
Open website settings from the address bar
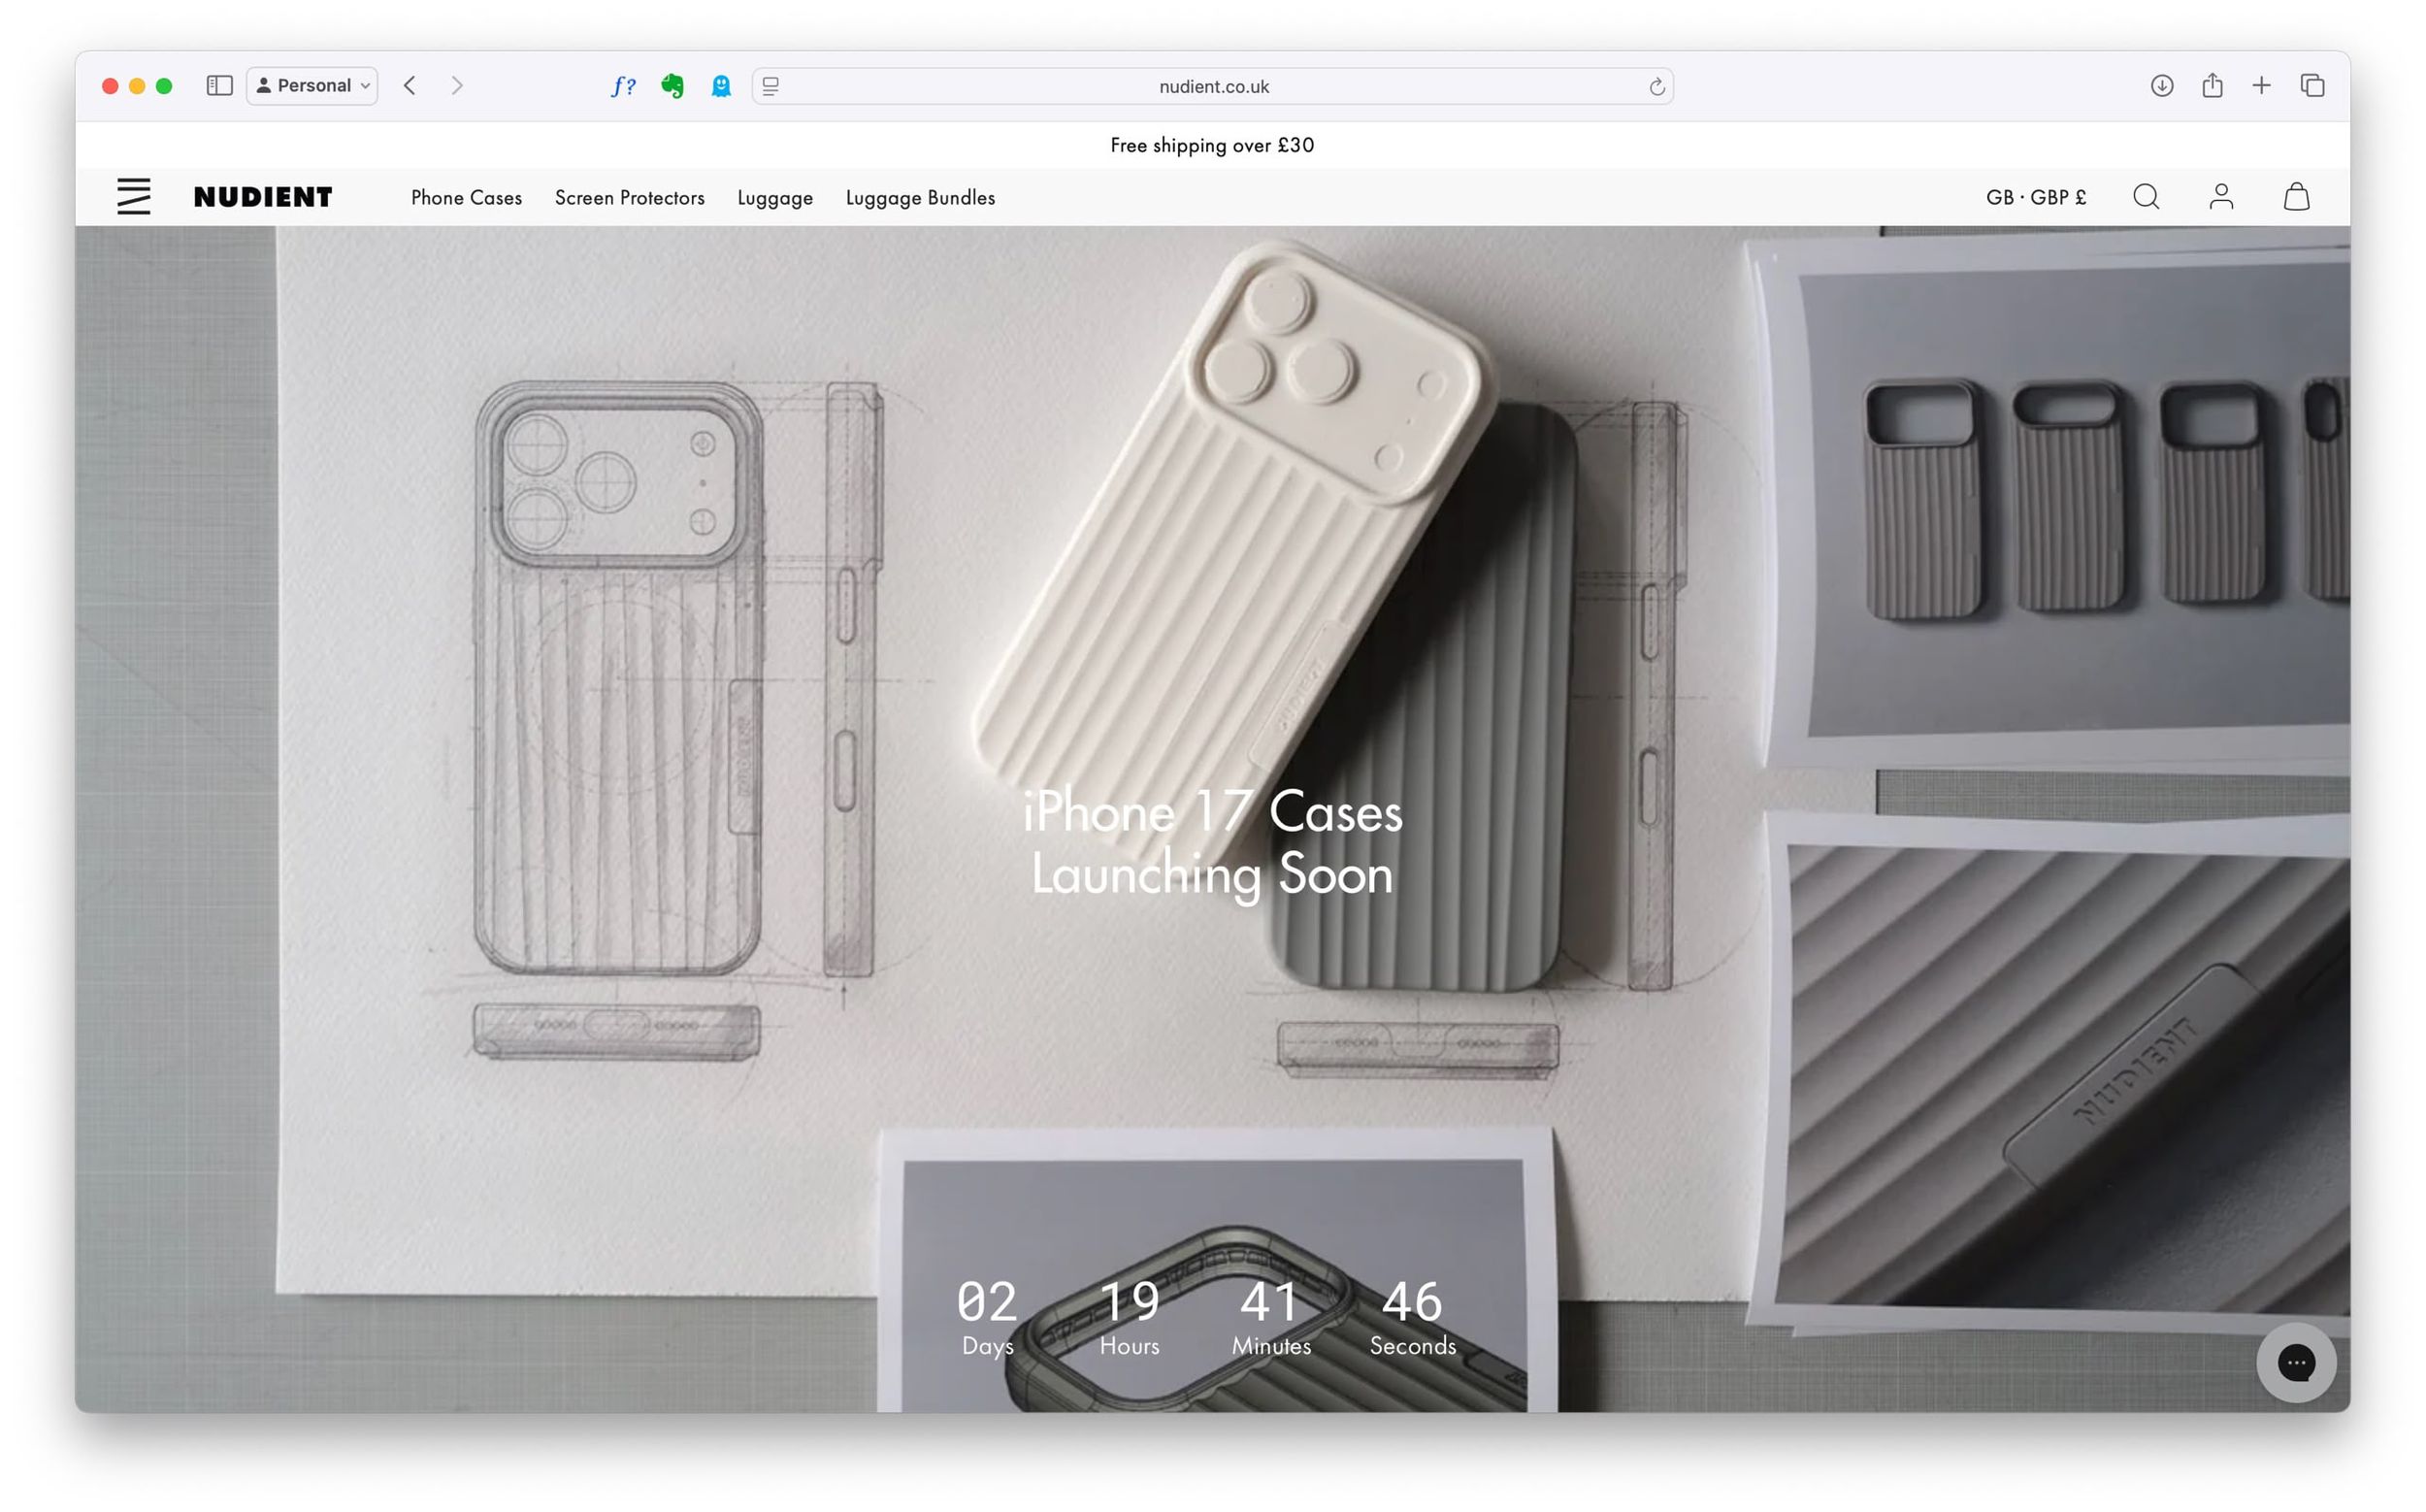point(770,86)
